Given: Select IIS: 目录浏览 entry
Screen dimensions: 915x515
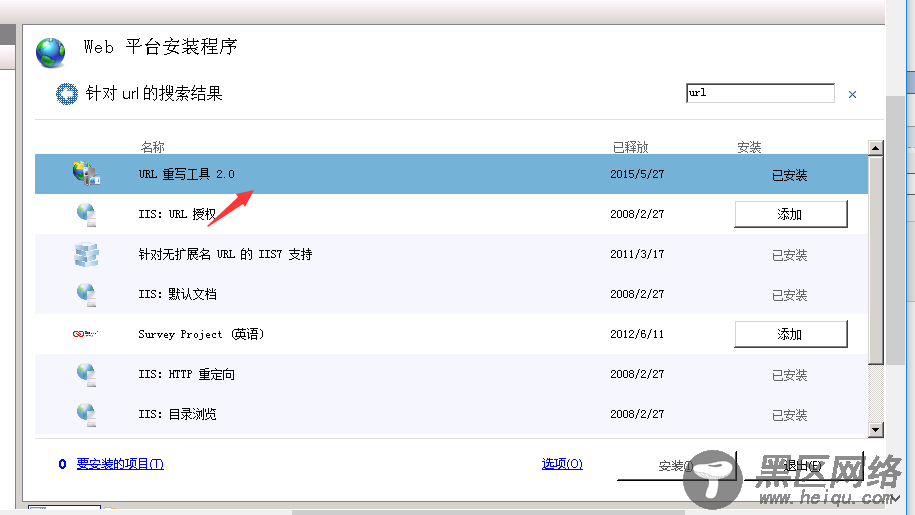Looking at the screenshot, I should pyautogui.click(x=451, y=414).
